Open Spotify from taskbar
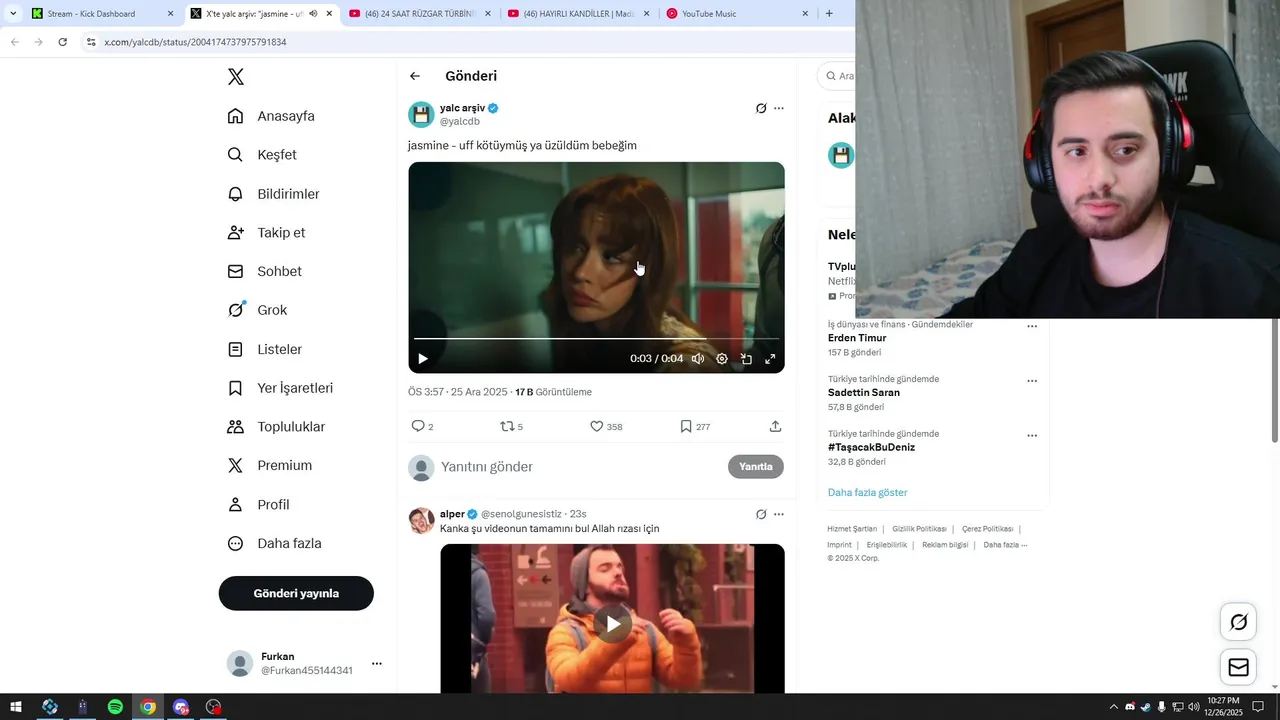Screen dimensions: 1280x720 [x=115, y=707]
